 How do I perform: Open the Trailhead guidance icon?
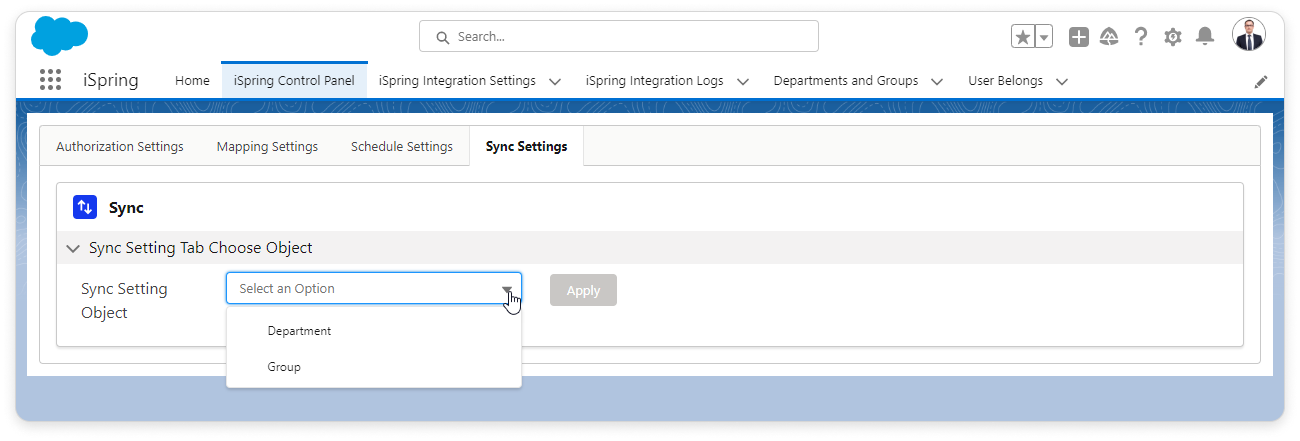click(1108, 37)
